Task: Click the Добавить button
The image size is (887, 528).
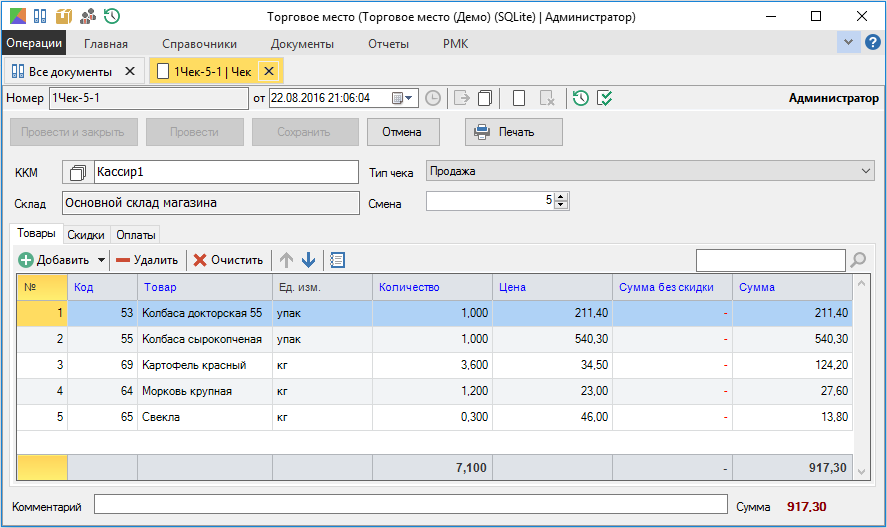Action: [x=54, y=260]
